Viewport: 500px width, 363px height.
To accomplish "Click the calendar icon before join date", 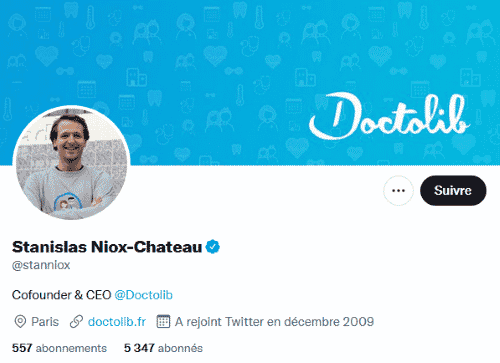I will [x=163, y=322].
